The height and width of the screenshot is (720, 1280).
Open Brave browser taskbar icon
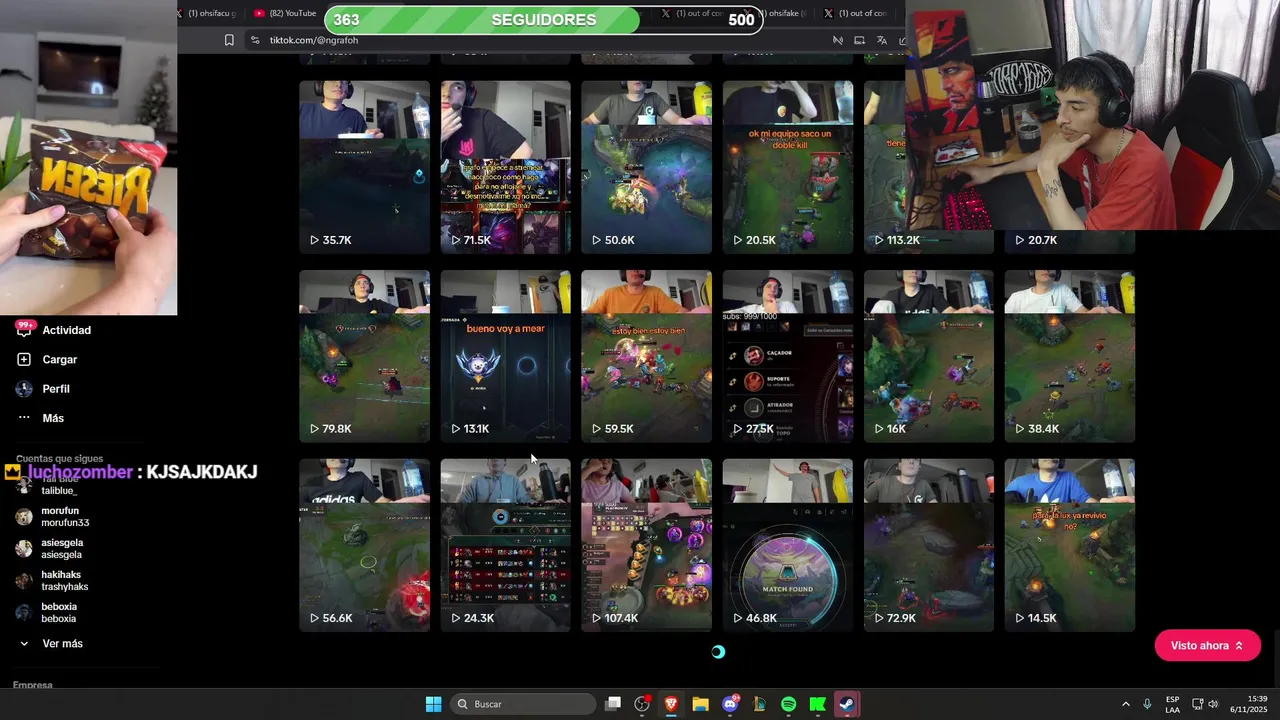point(671,704)
